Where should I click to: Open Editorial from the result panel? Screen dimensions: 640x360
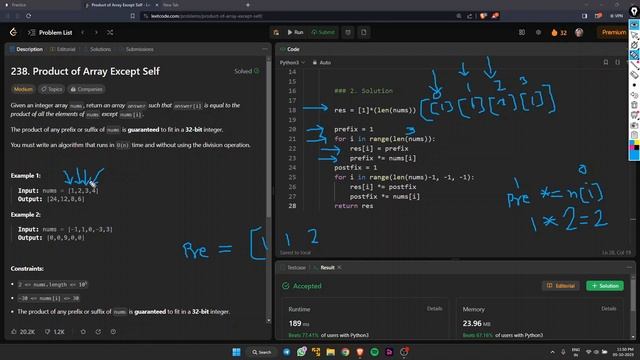click(x=561, y=286)
